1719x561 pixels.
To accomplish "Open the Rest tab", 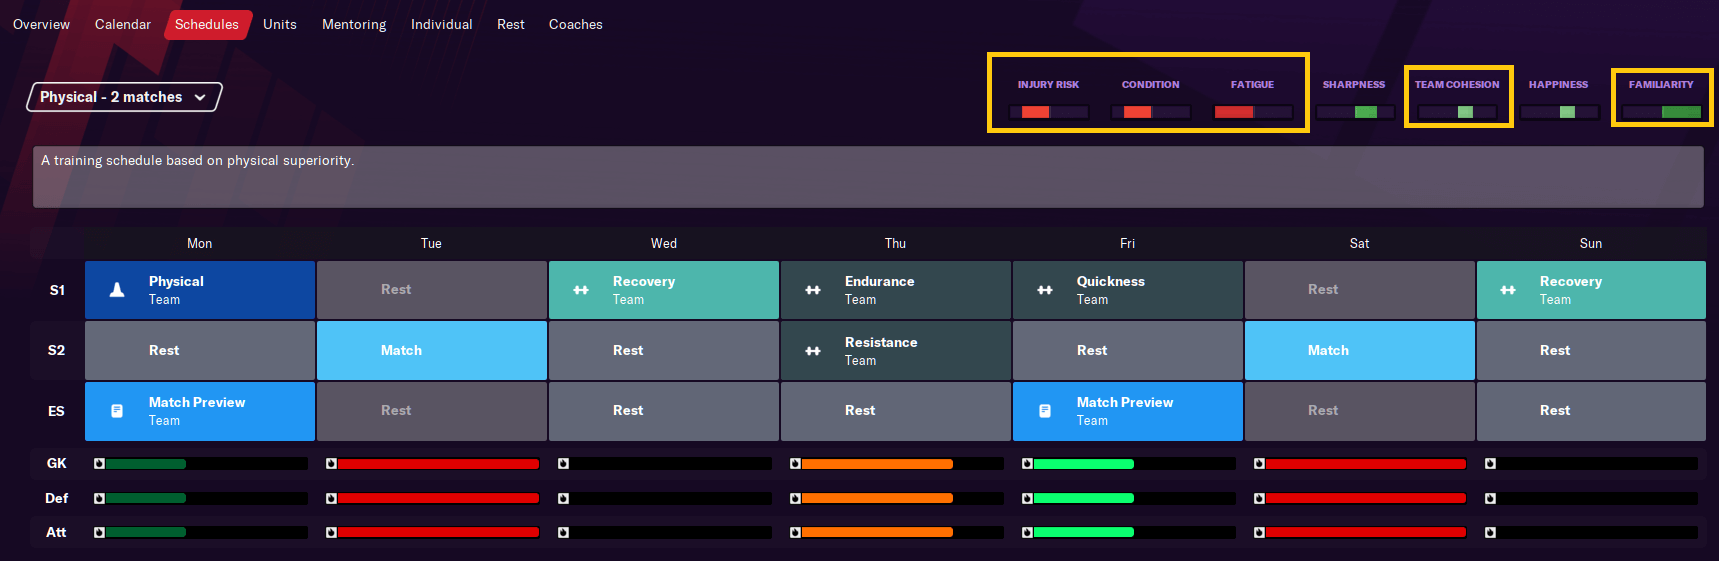I will tap(511, 24).
